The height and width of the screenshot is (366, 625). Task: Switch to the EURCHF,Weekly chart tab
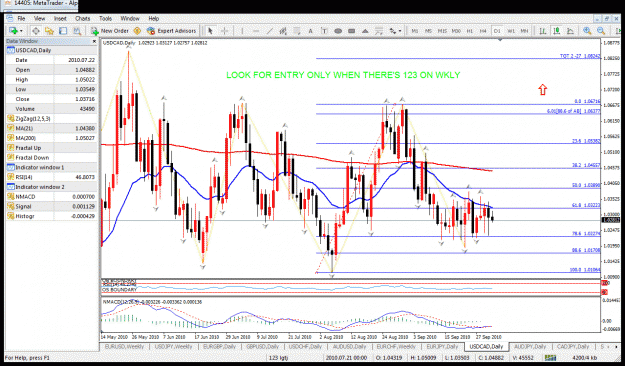point(396,346)
